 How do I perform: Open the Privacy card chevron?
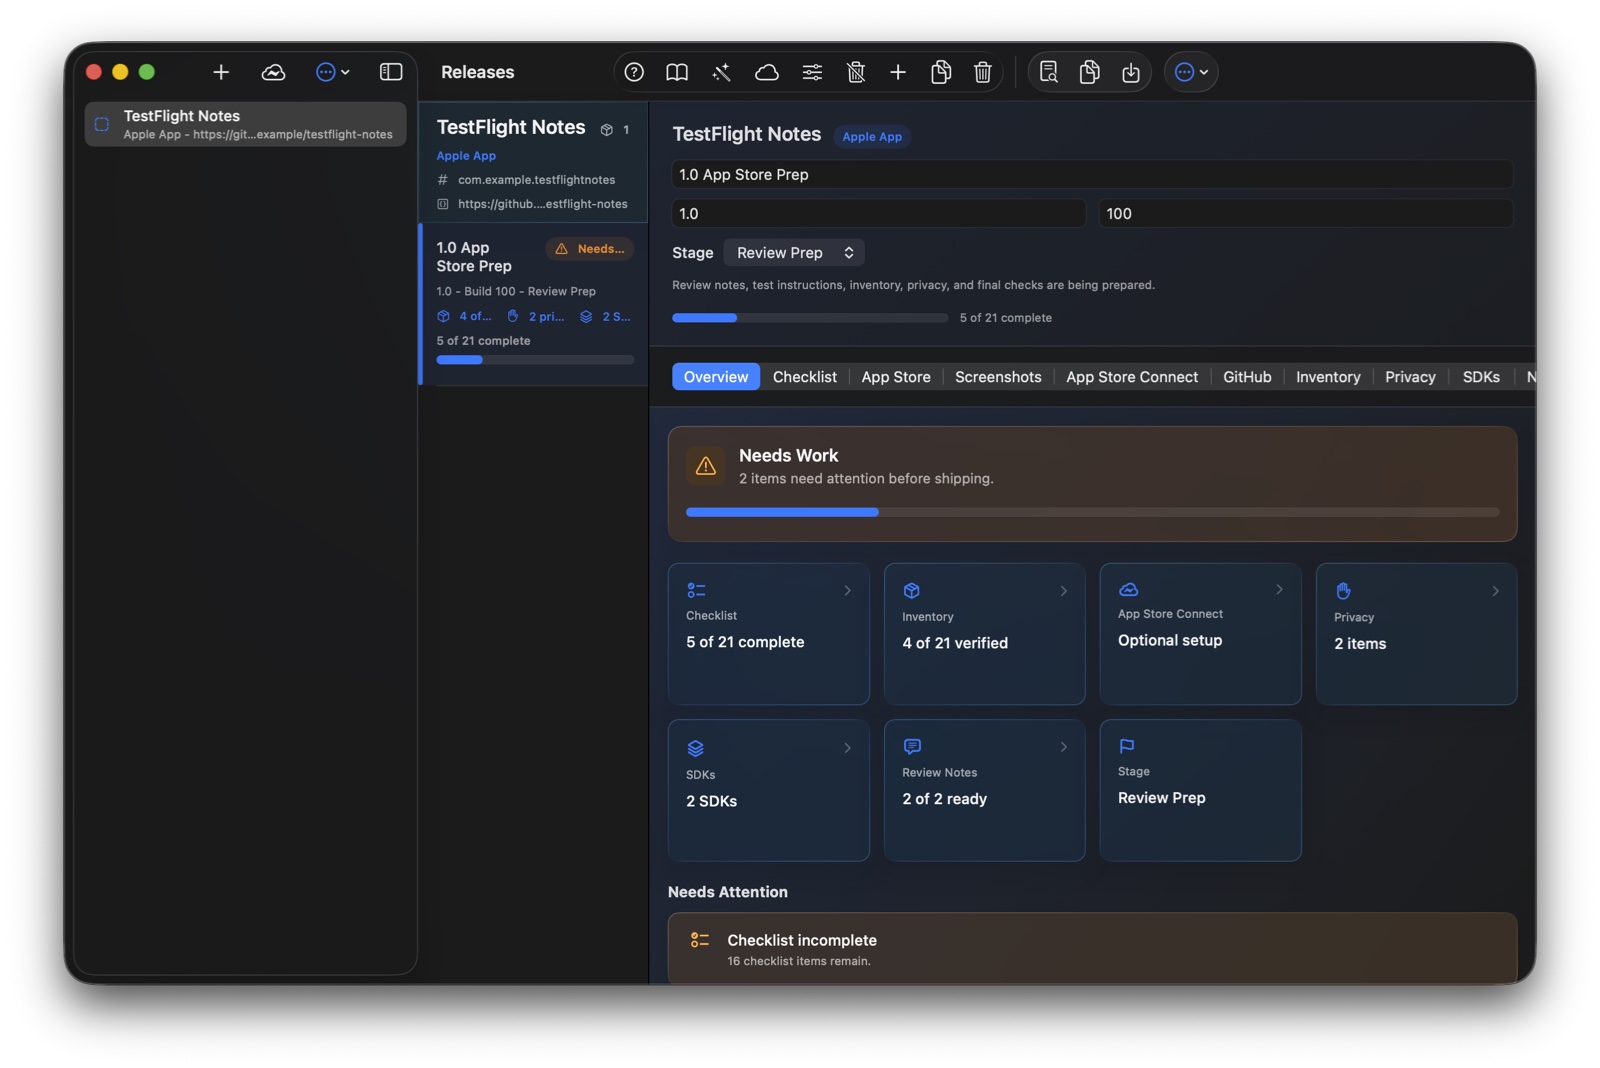[1496, 591]
